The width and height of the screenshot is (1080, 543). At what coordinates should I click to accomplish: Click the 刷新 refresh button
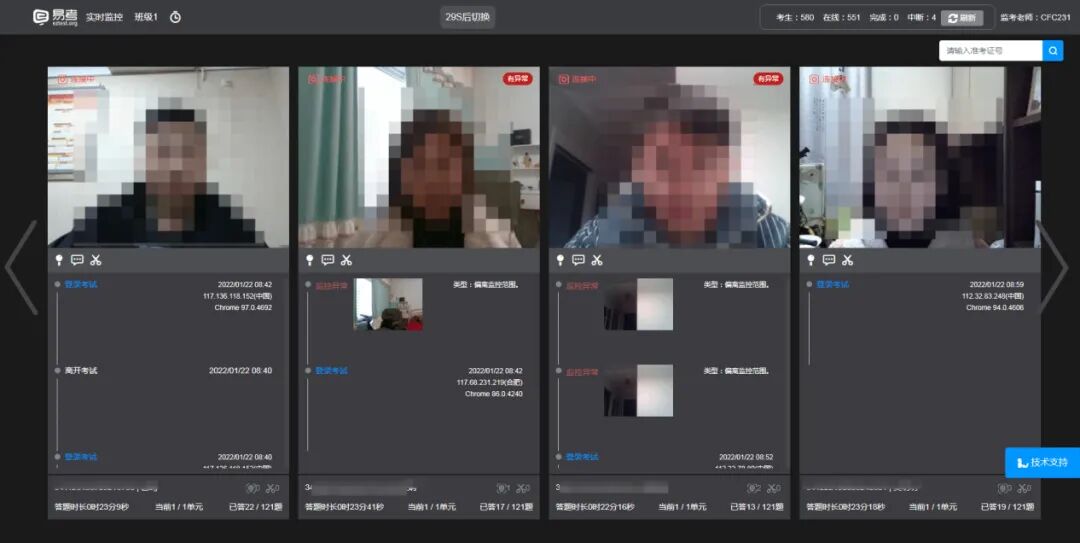pyautogui.click(x=962, y=18)
